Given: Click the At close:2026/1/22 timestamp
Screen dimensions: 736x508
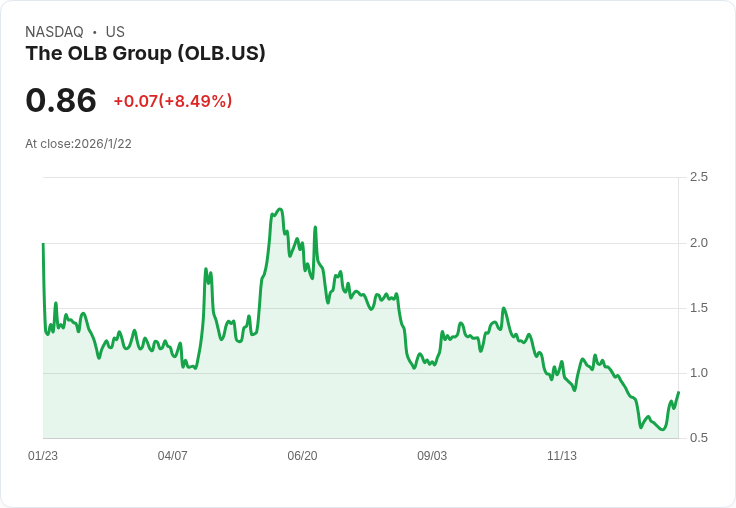Looking at the screenshot, I should coord(78,144).
